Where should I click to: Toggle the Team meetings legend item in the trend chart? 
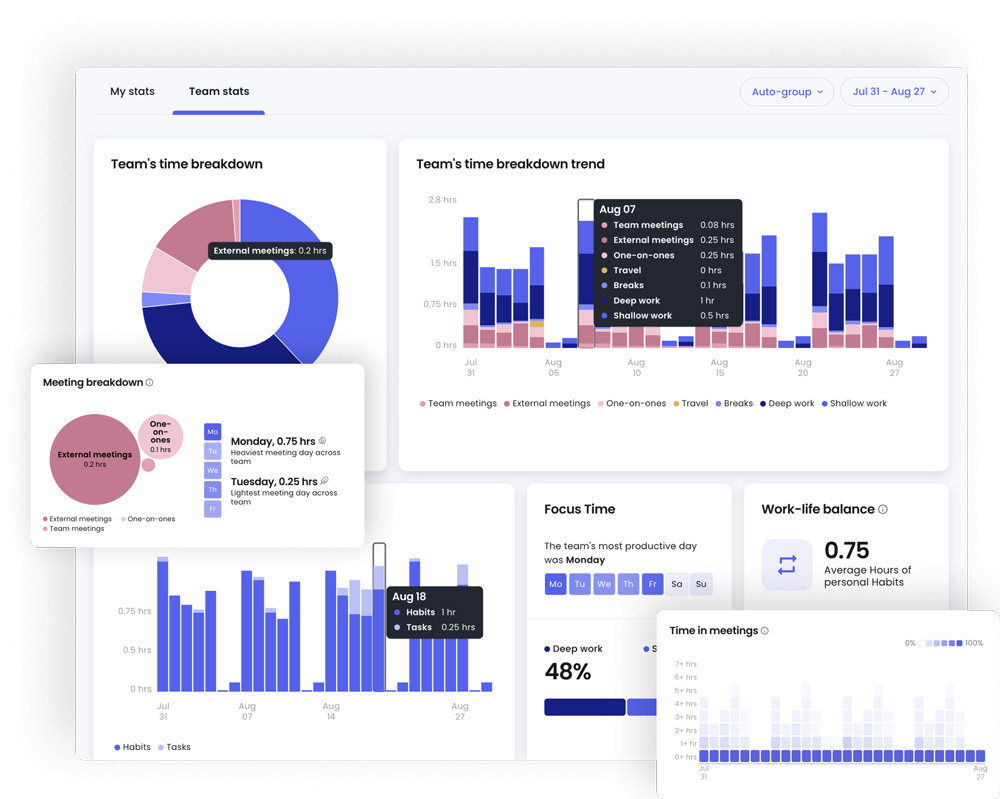tap(458, 404)
